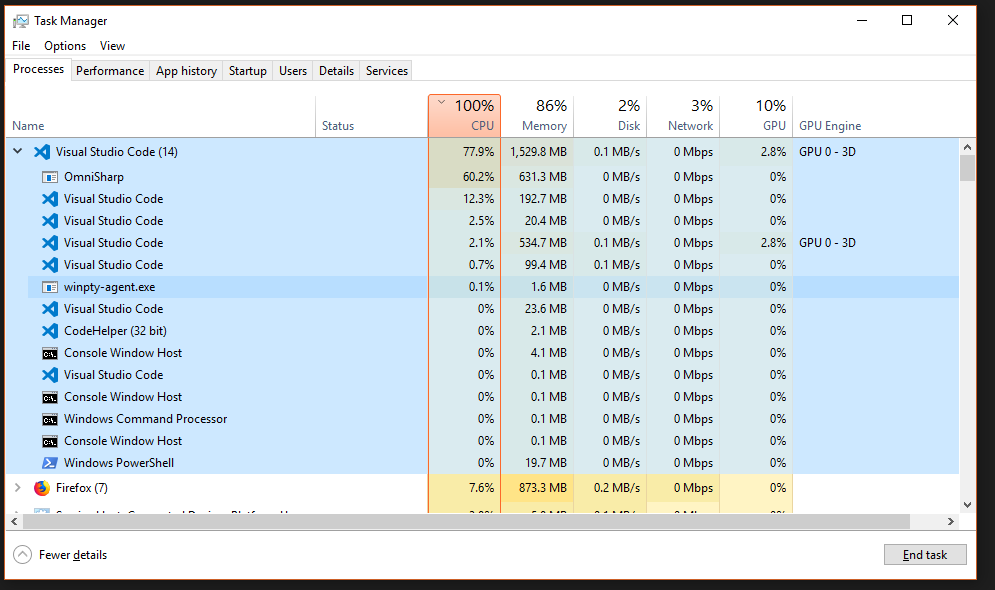Click the VS Code icon on the 12.3% CPU row
The height and width of the screenshot is (590, 995).
tap(49, 199)
